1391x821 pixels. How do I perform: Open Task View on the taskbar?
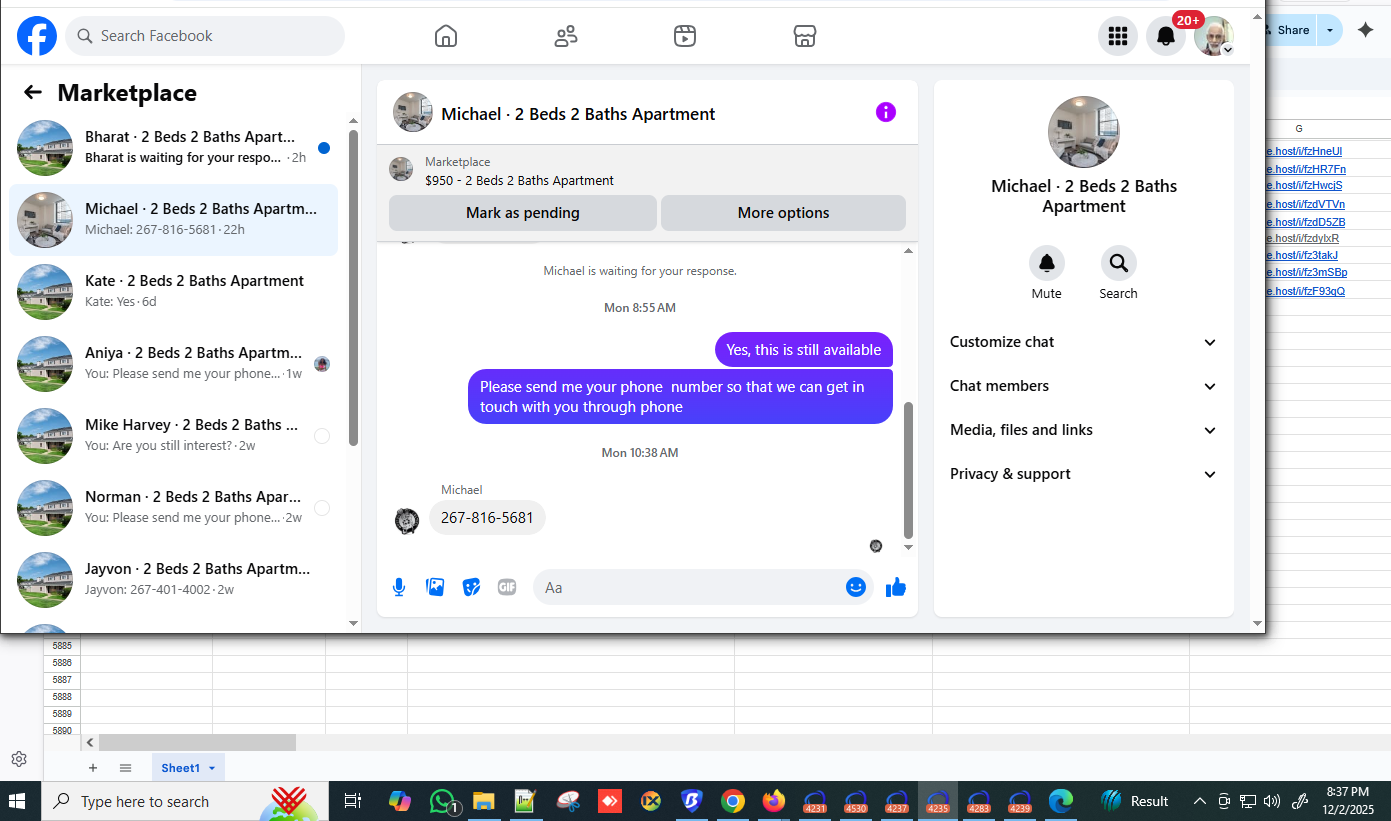click(x=352, y=801)
